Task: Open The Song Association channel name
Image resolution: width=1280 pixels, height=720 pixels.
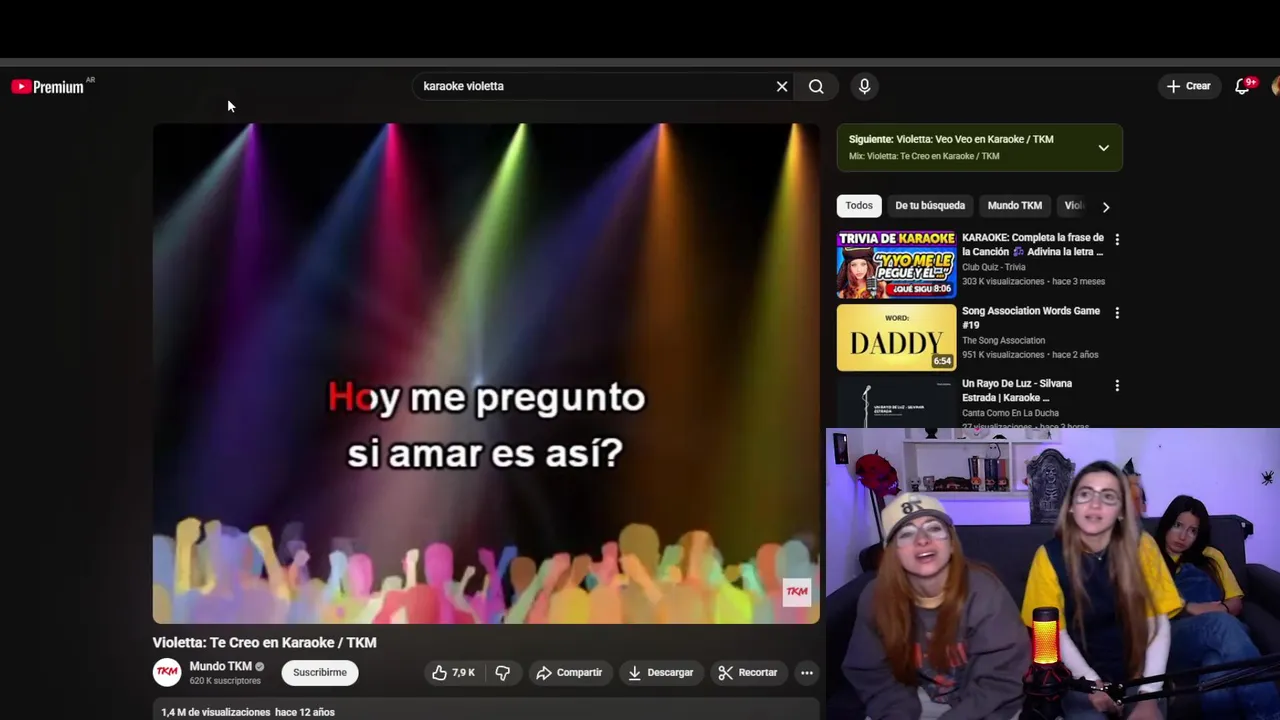Action: tap(1003, 341)
